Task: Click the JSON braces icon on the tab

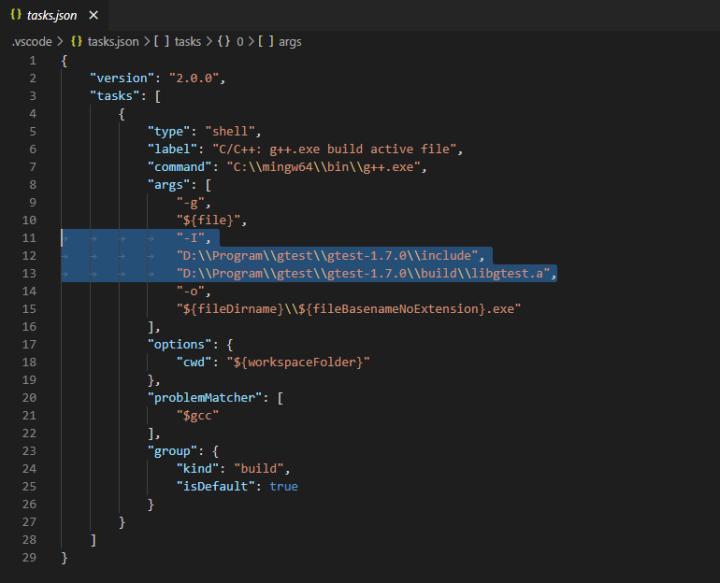Action: pos(17,16)
